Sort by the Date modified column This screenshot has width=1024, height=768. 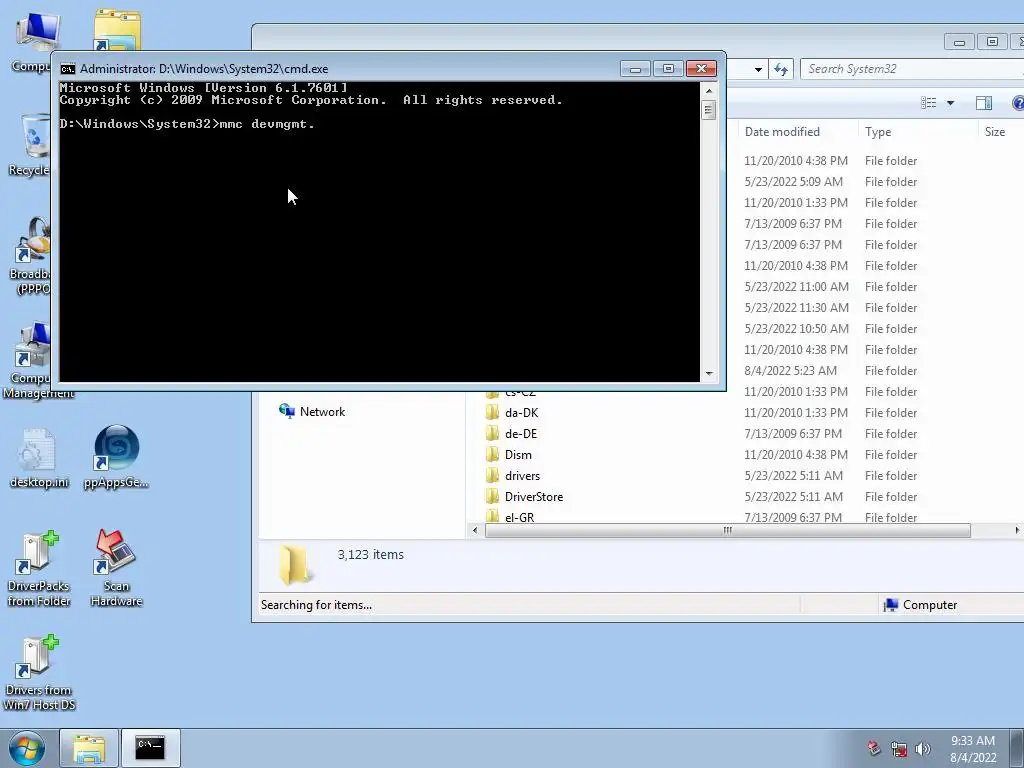782,132
